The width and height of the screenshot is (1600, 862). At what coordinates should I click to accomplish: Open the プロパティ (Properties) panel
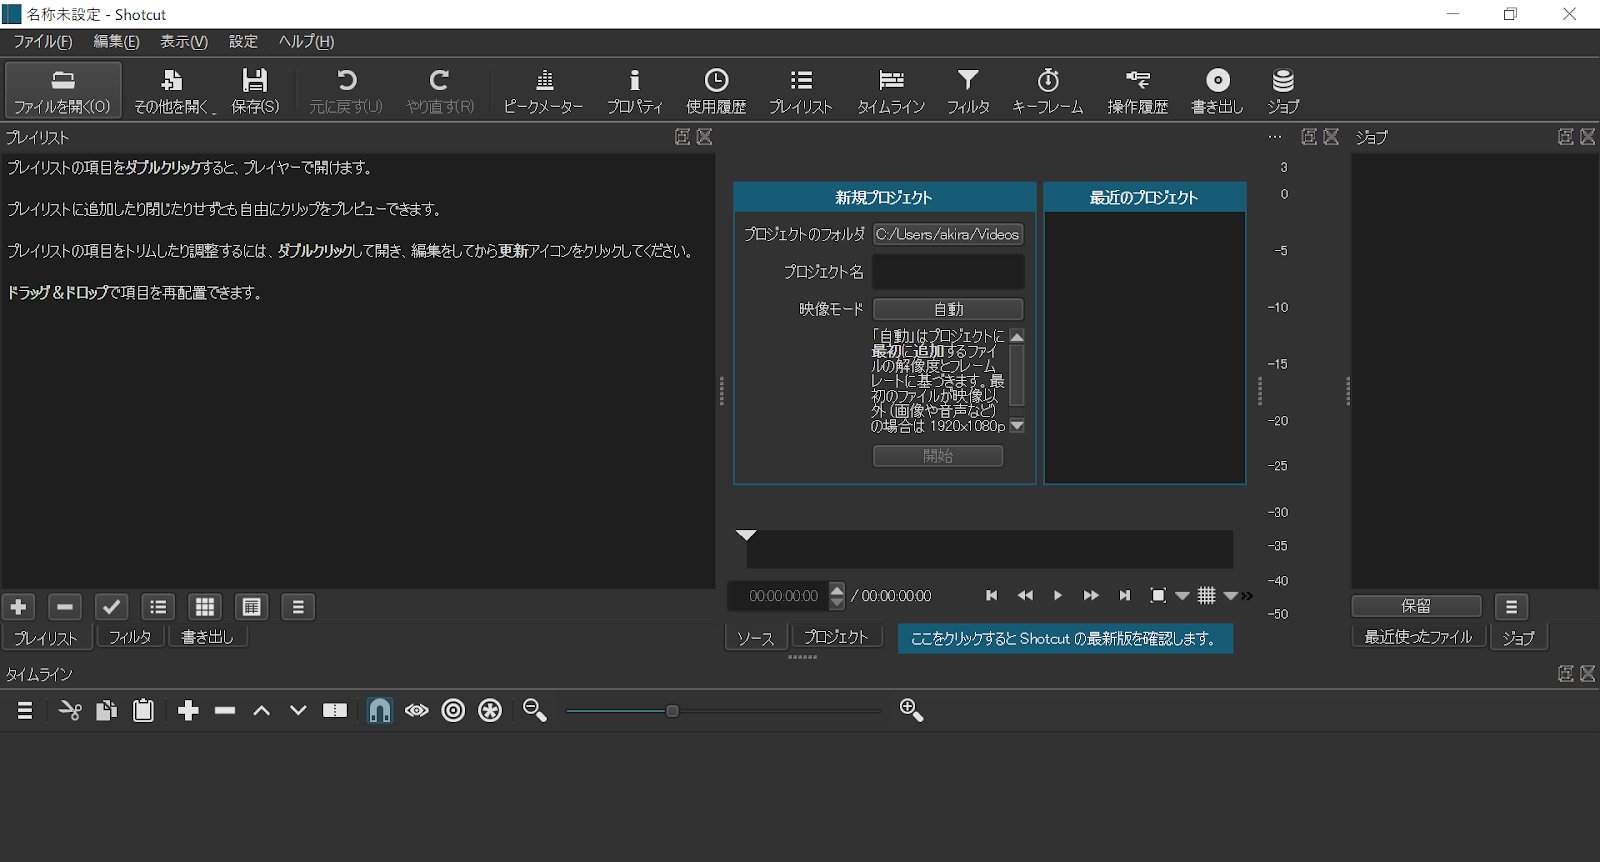(x=635, y=90)
